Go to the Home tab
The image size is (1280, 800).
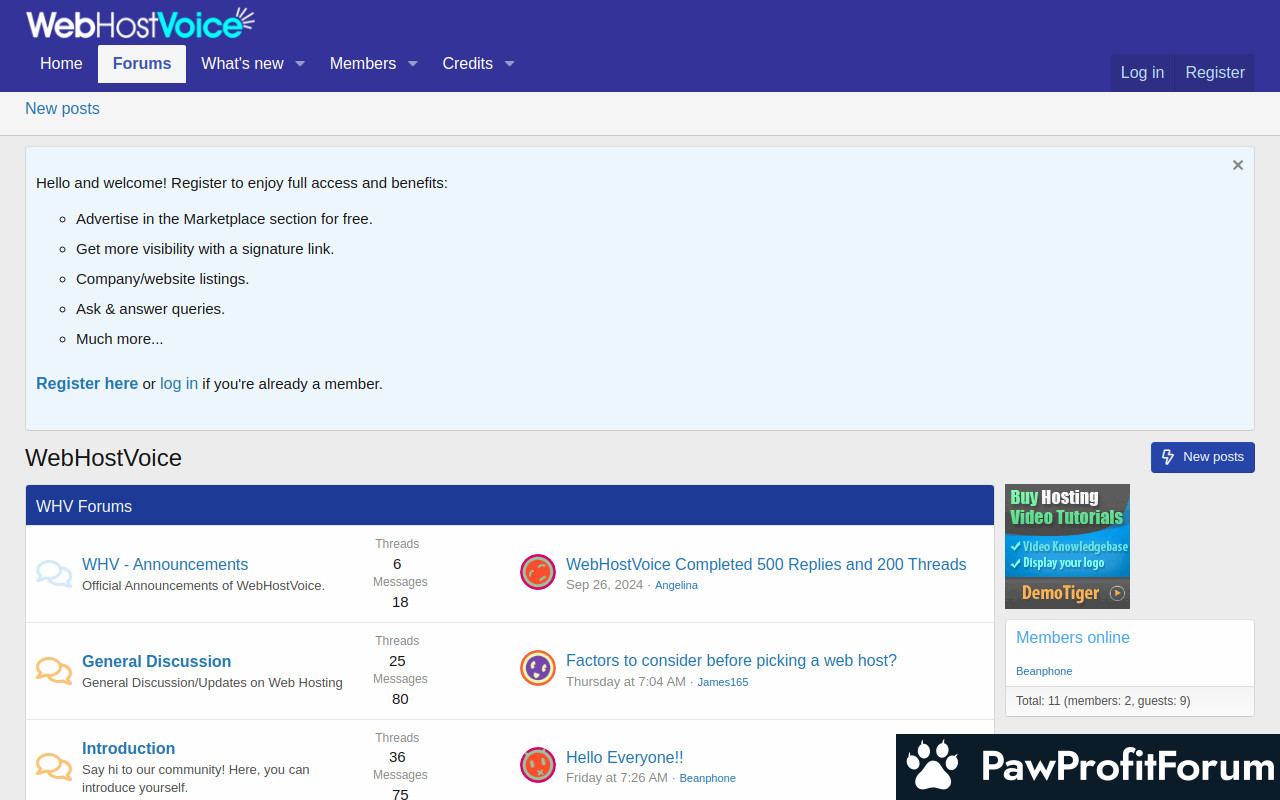pos(61,63)
